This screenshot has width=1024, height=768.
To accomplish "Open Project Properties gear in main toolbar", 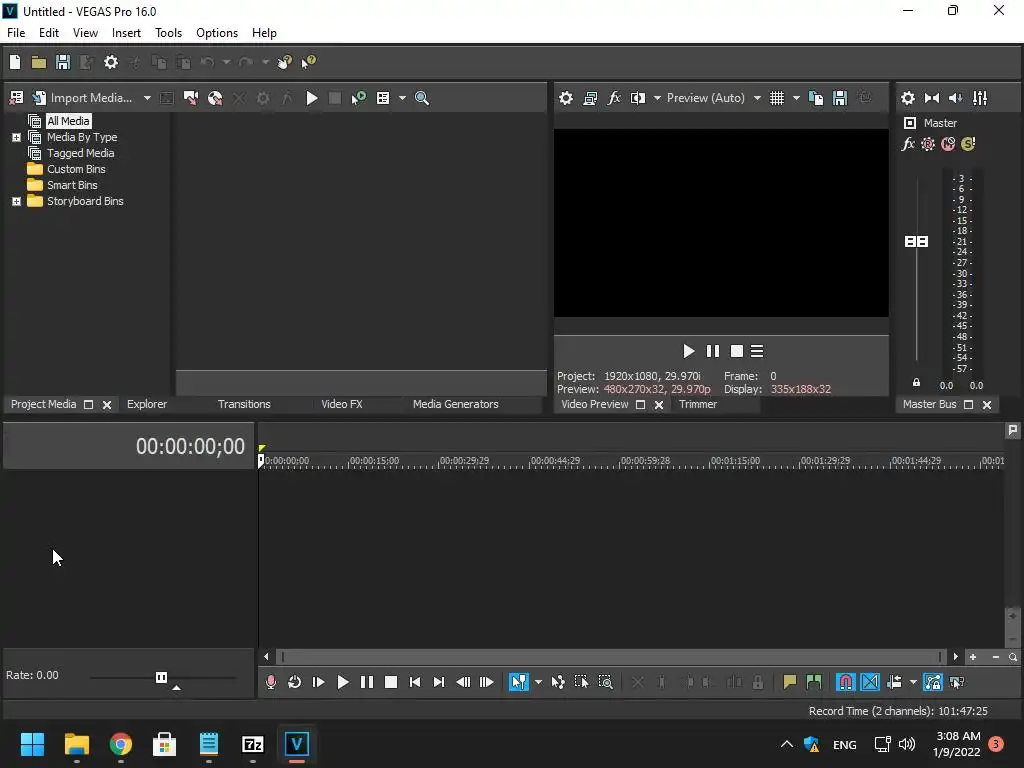I will coord(111,62).
